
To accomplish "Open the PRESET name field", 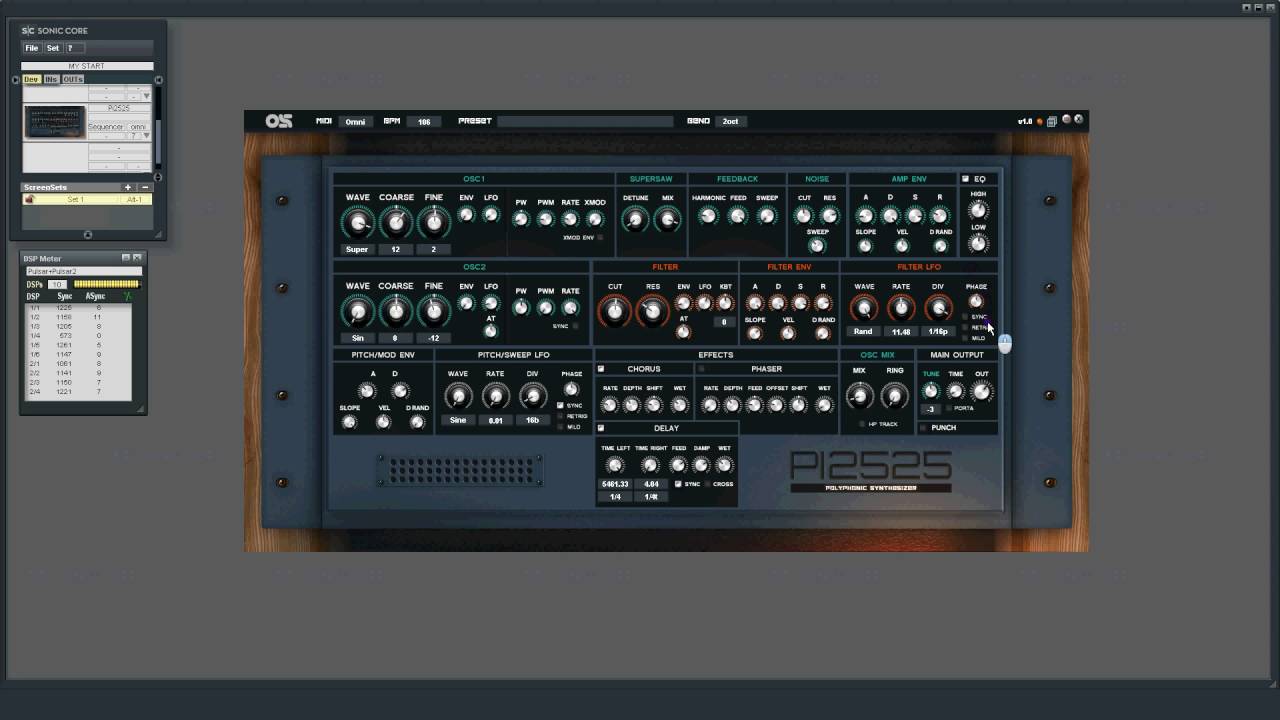I will (585, 121).
